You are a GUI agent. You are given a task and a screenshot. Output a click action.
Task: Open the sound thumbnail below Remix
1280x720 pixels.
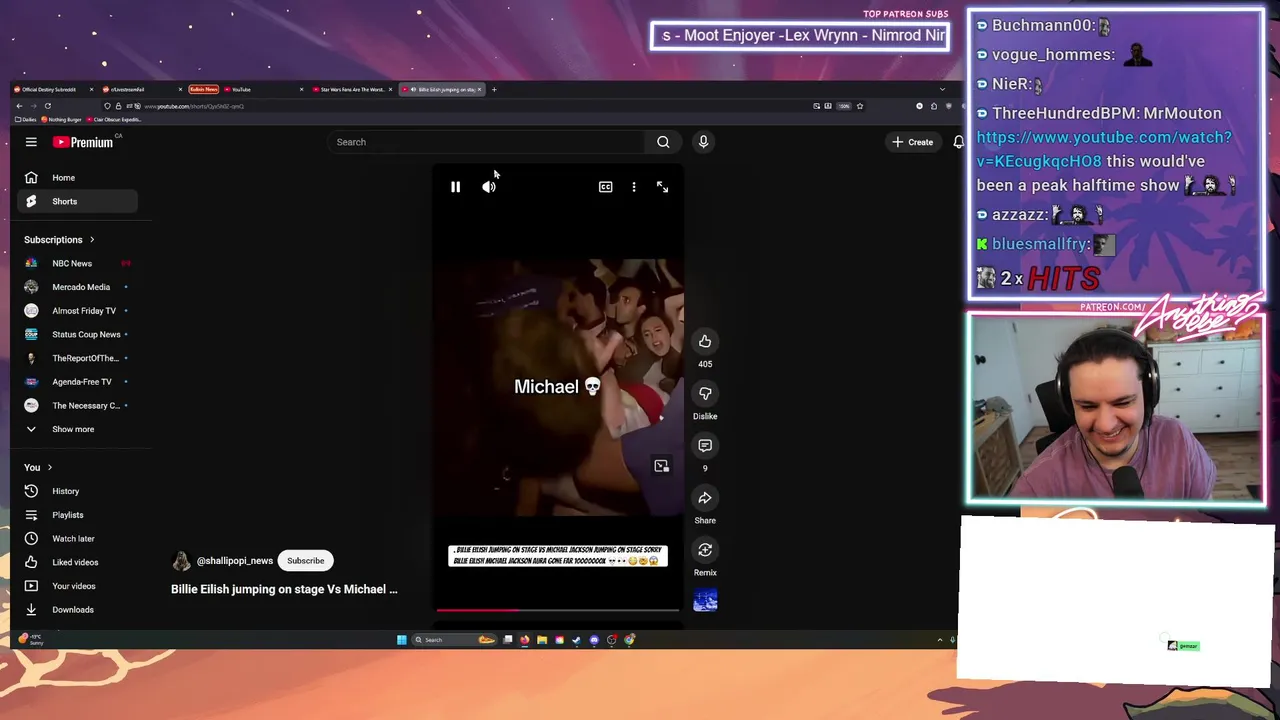[x=705, y=600]
